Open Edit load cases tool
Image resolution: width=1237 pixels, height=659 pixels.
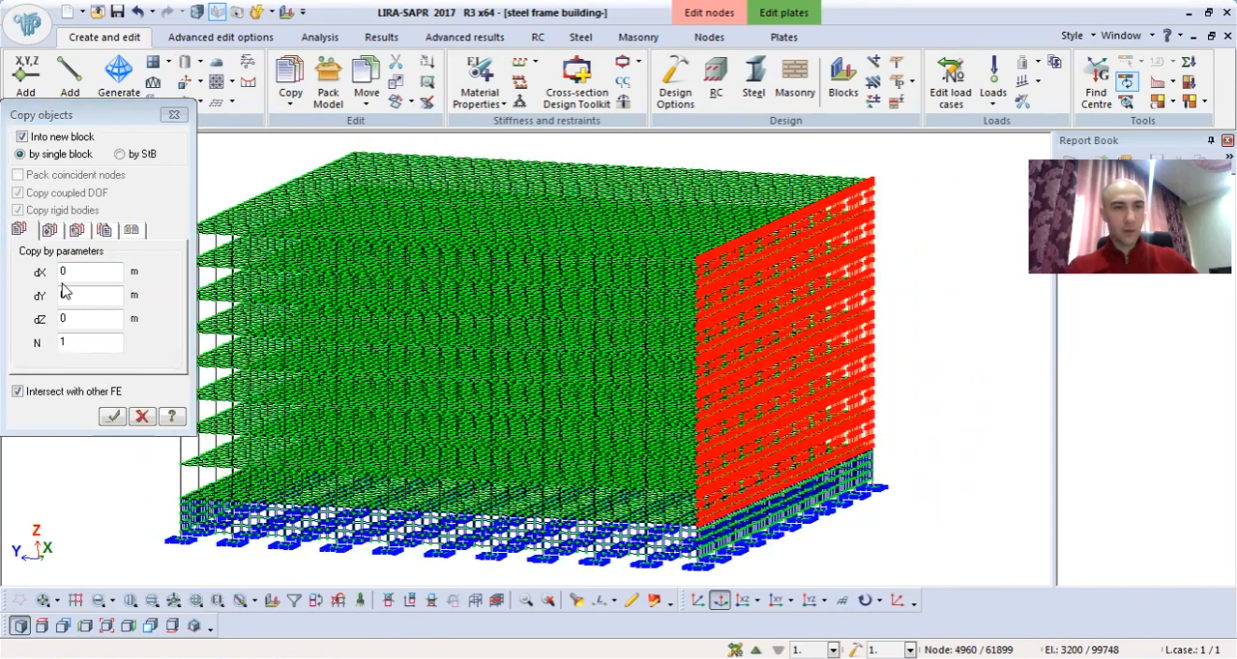pos(950,71)
